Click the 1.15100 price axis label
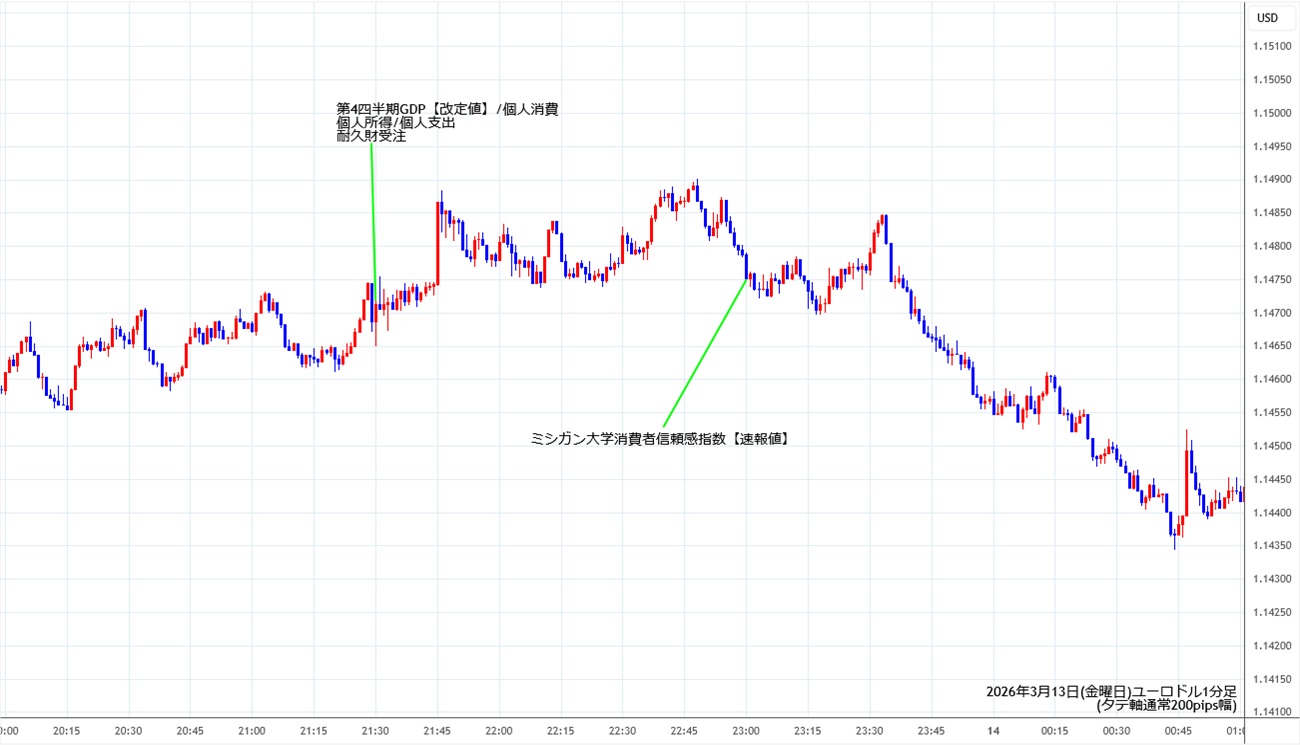 point(1271,46)
